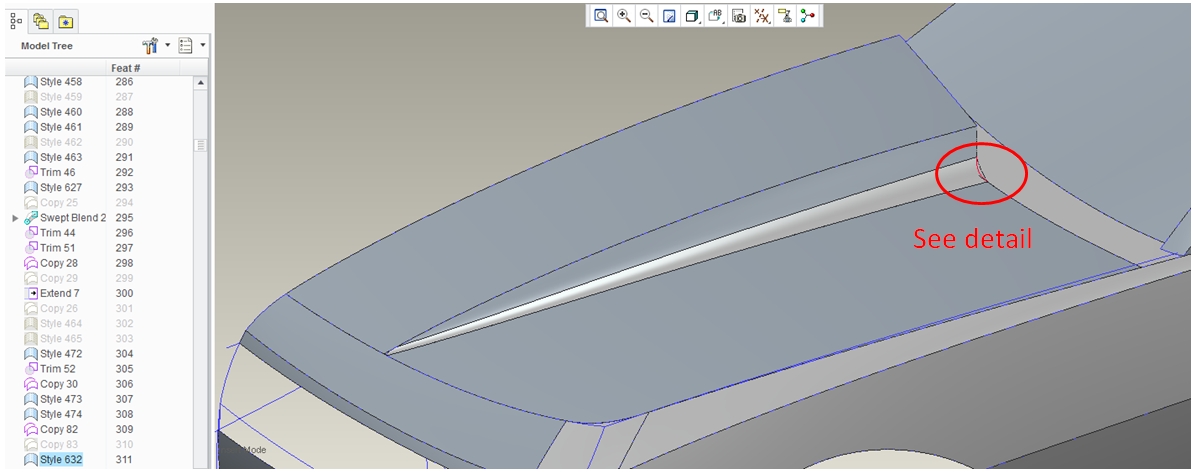The image size is (1193, 472).
Task: Expand the Swept Blend 2 feature
Action: (15, 218)
